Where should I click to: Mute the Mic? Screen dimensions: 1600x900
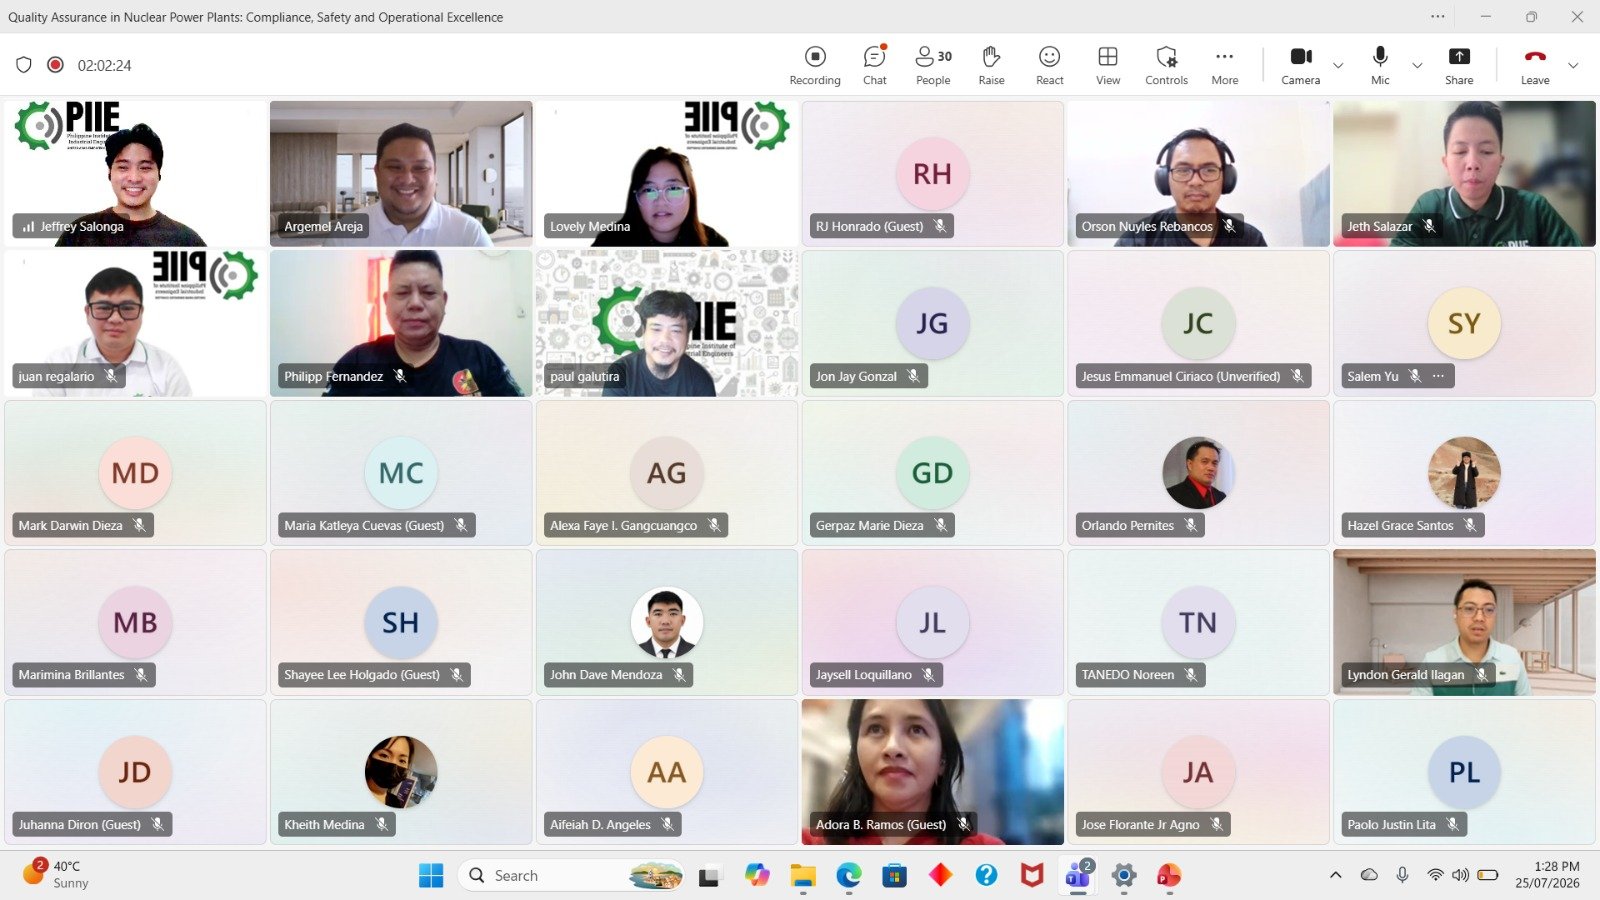pyautogui.click(x=1380, y=65)
